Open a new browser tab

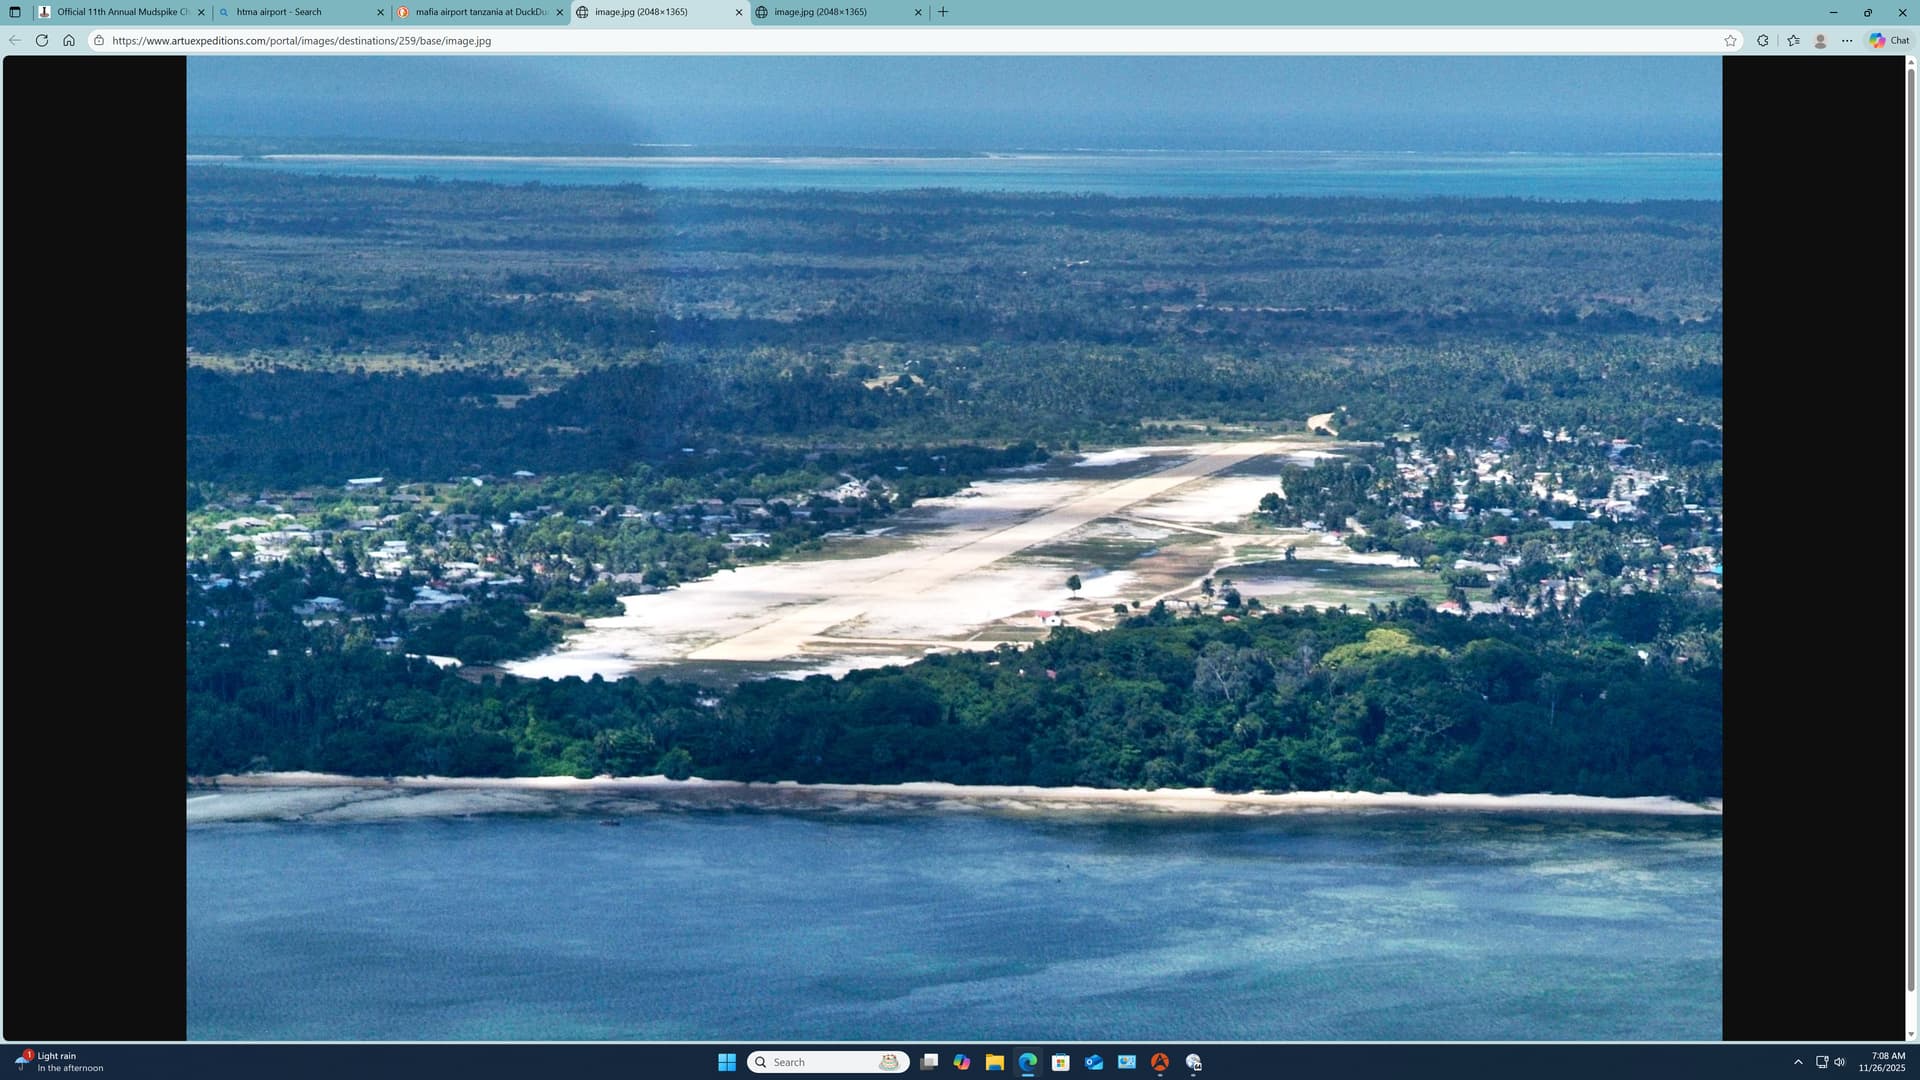click(x=943, y=12)
